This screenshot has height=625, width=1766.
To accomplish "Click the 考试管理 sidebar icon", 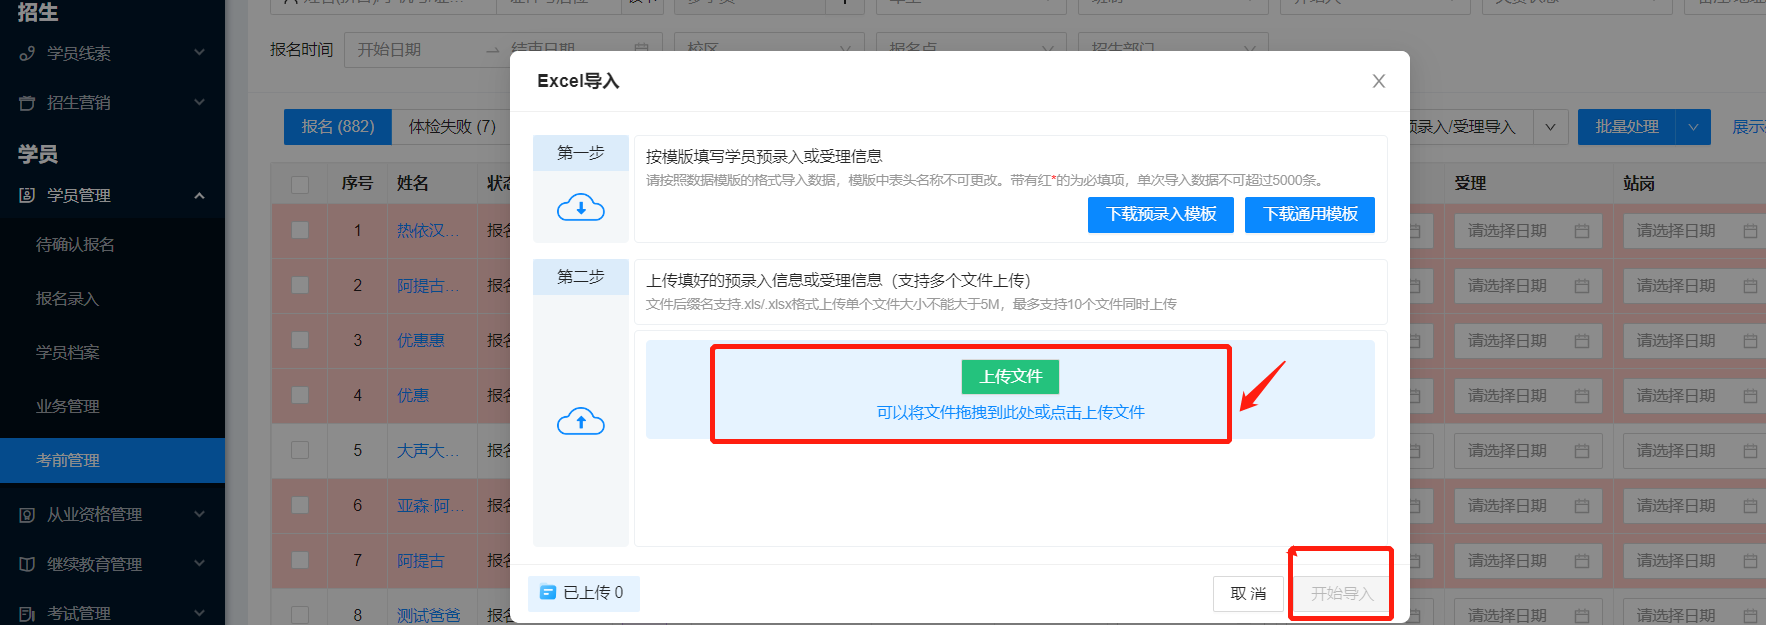I will coord(27,613).
